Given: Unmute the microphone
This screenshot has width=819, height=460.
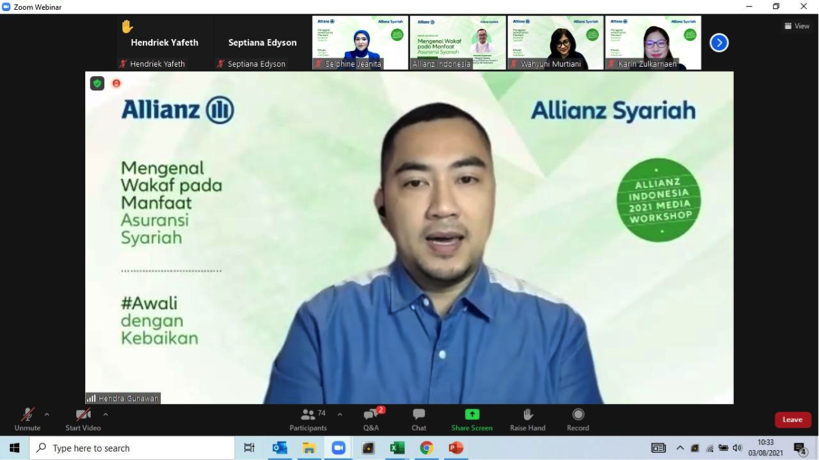Looking at the screenshot, I should coord(27,420).
